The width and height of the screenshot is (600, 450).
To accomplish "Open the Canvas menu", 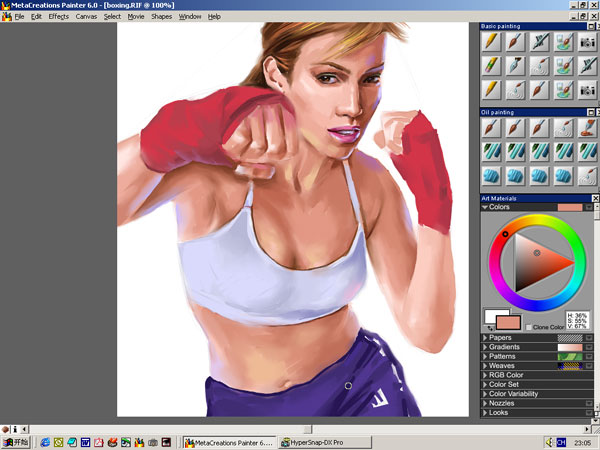I will coord(86,17).
